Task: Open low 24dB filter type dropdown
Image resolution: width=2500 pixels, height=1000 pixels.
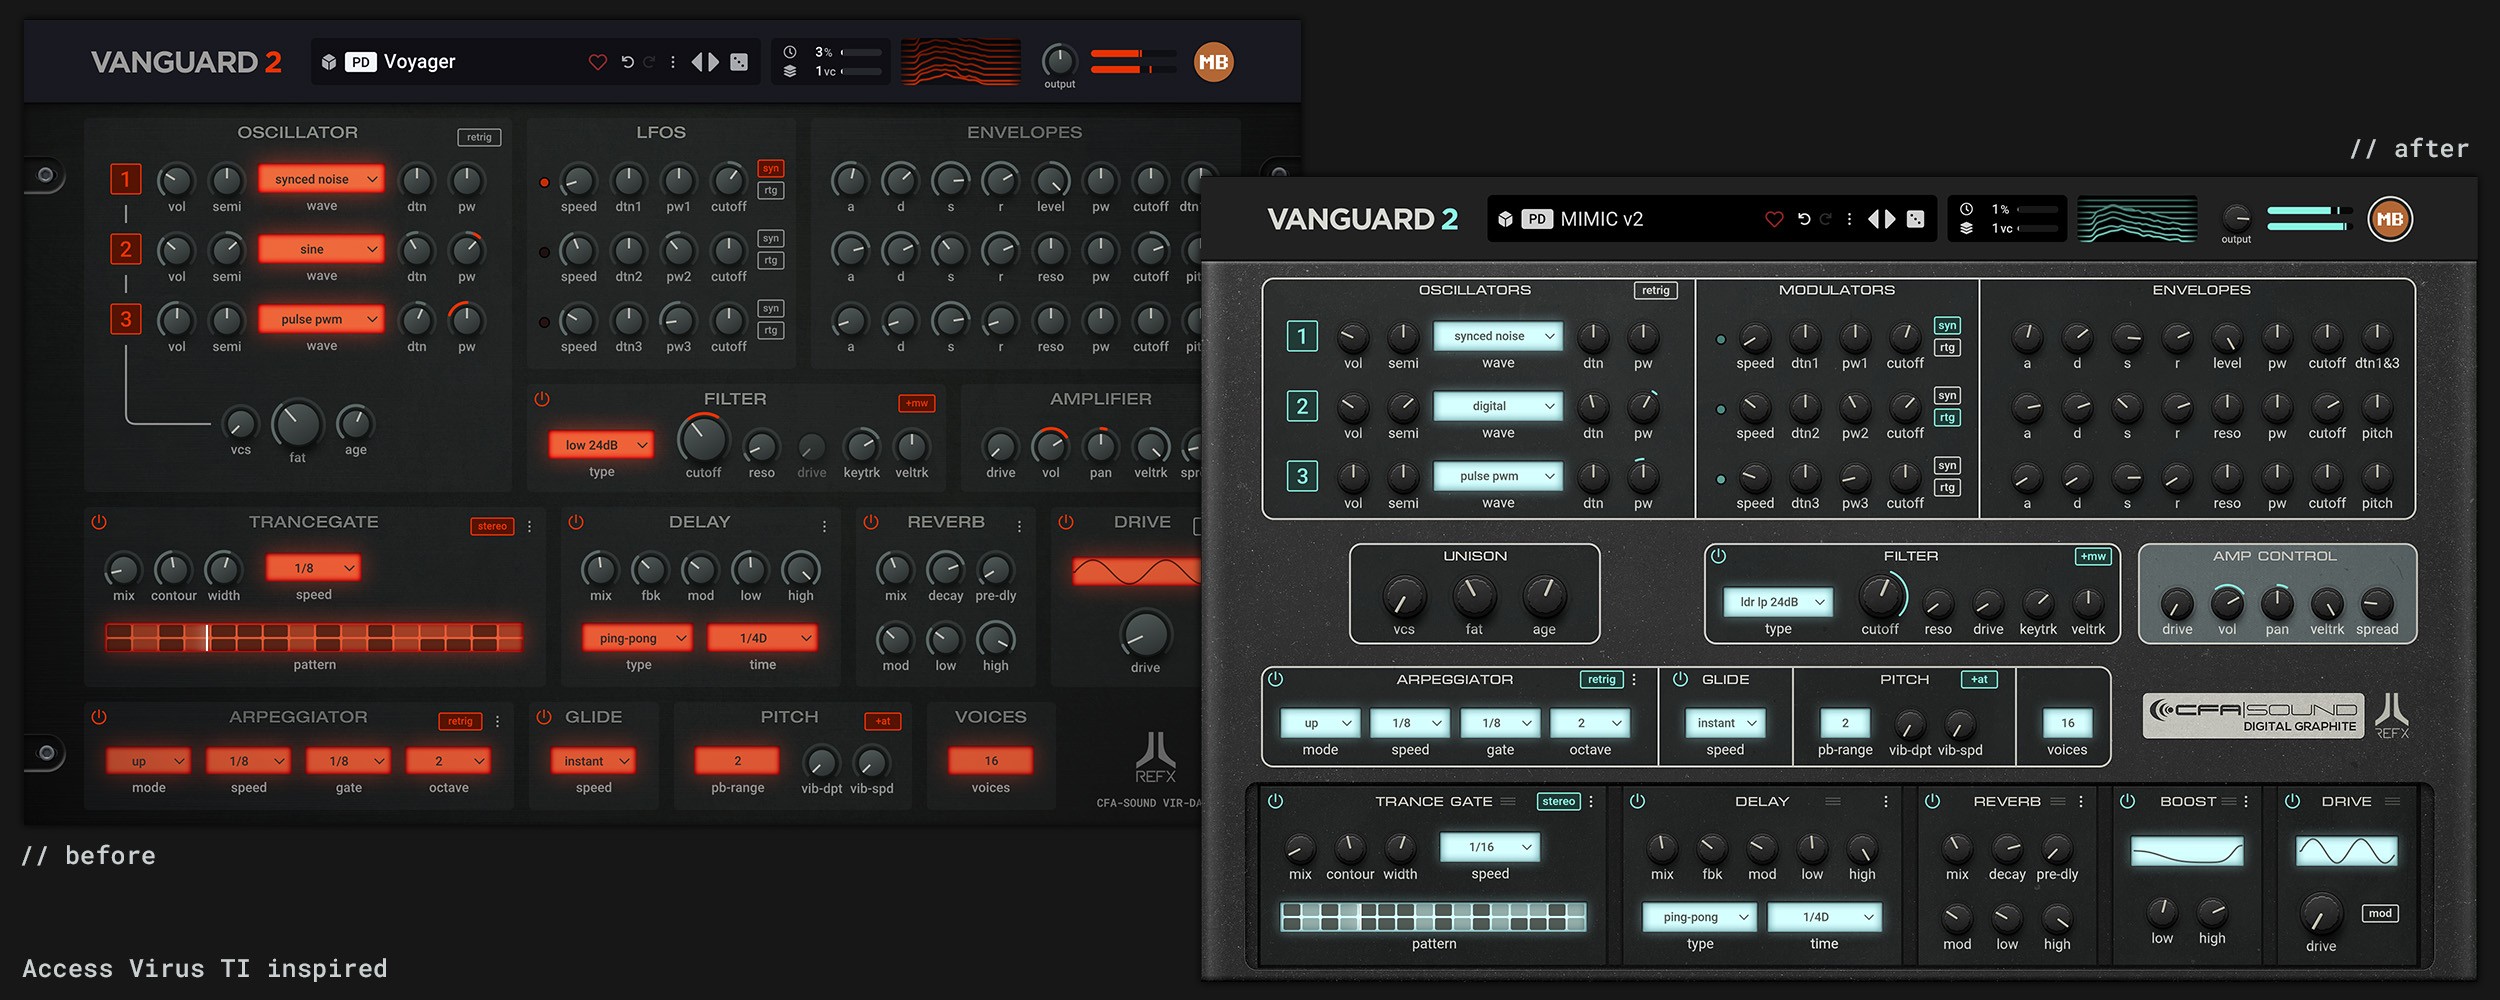Action: click(601, 445)
